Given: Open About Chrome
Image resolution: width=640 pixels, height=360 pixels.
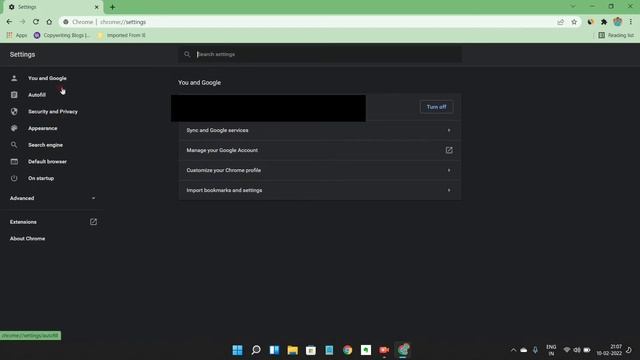Looking at the screenshot, I should point(27,238).
